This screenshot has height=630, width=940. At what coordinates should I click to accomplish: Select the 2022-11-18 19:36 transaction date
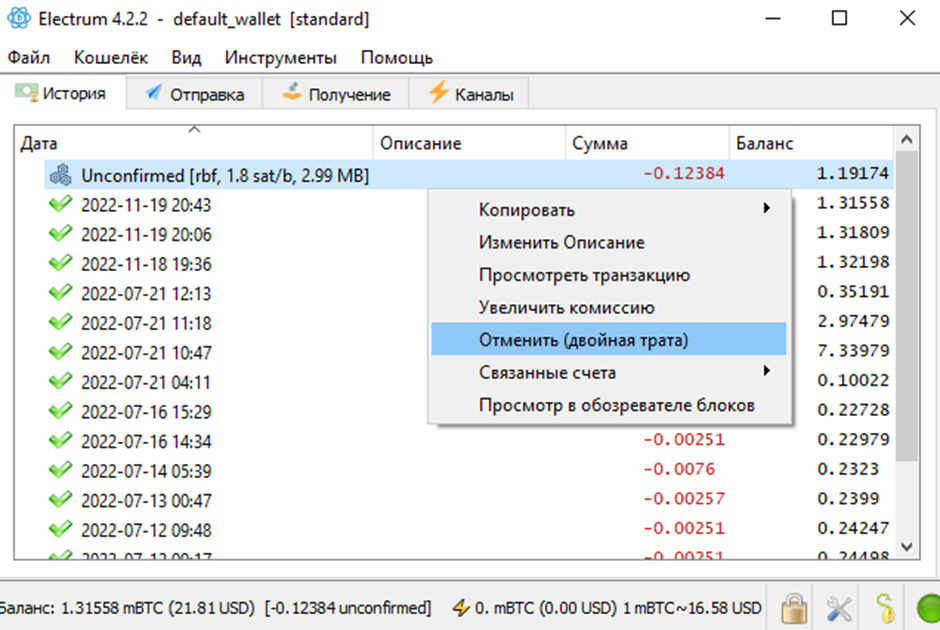(x=146, y=264)
